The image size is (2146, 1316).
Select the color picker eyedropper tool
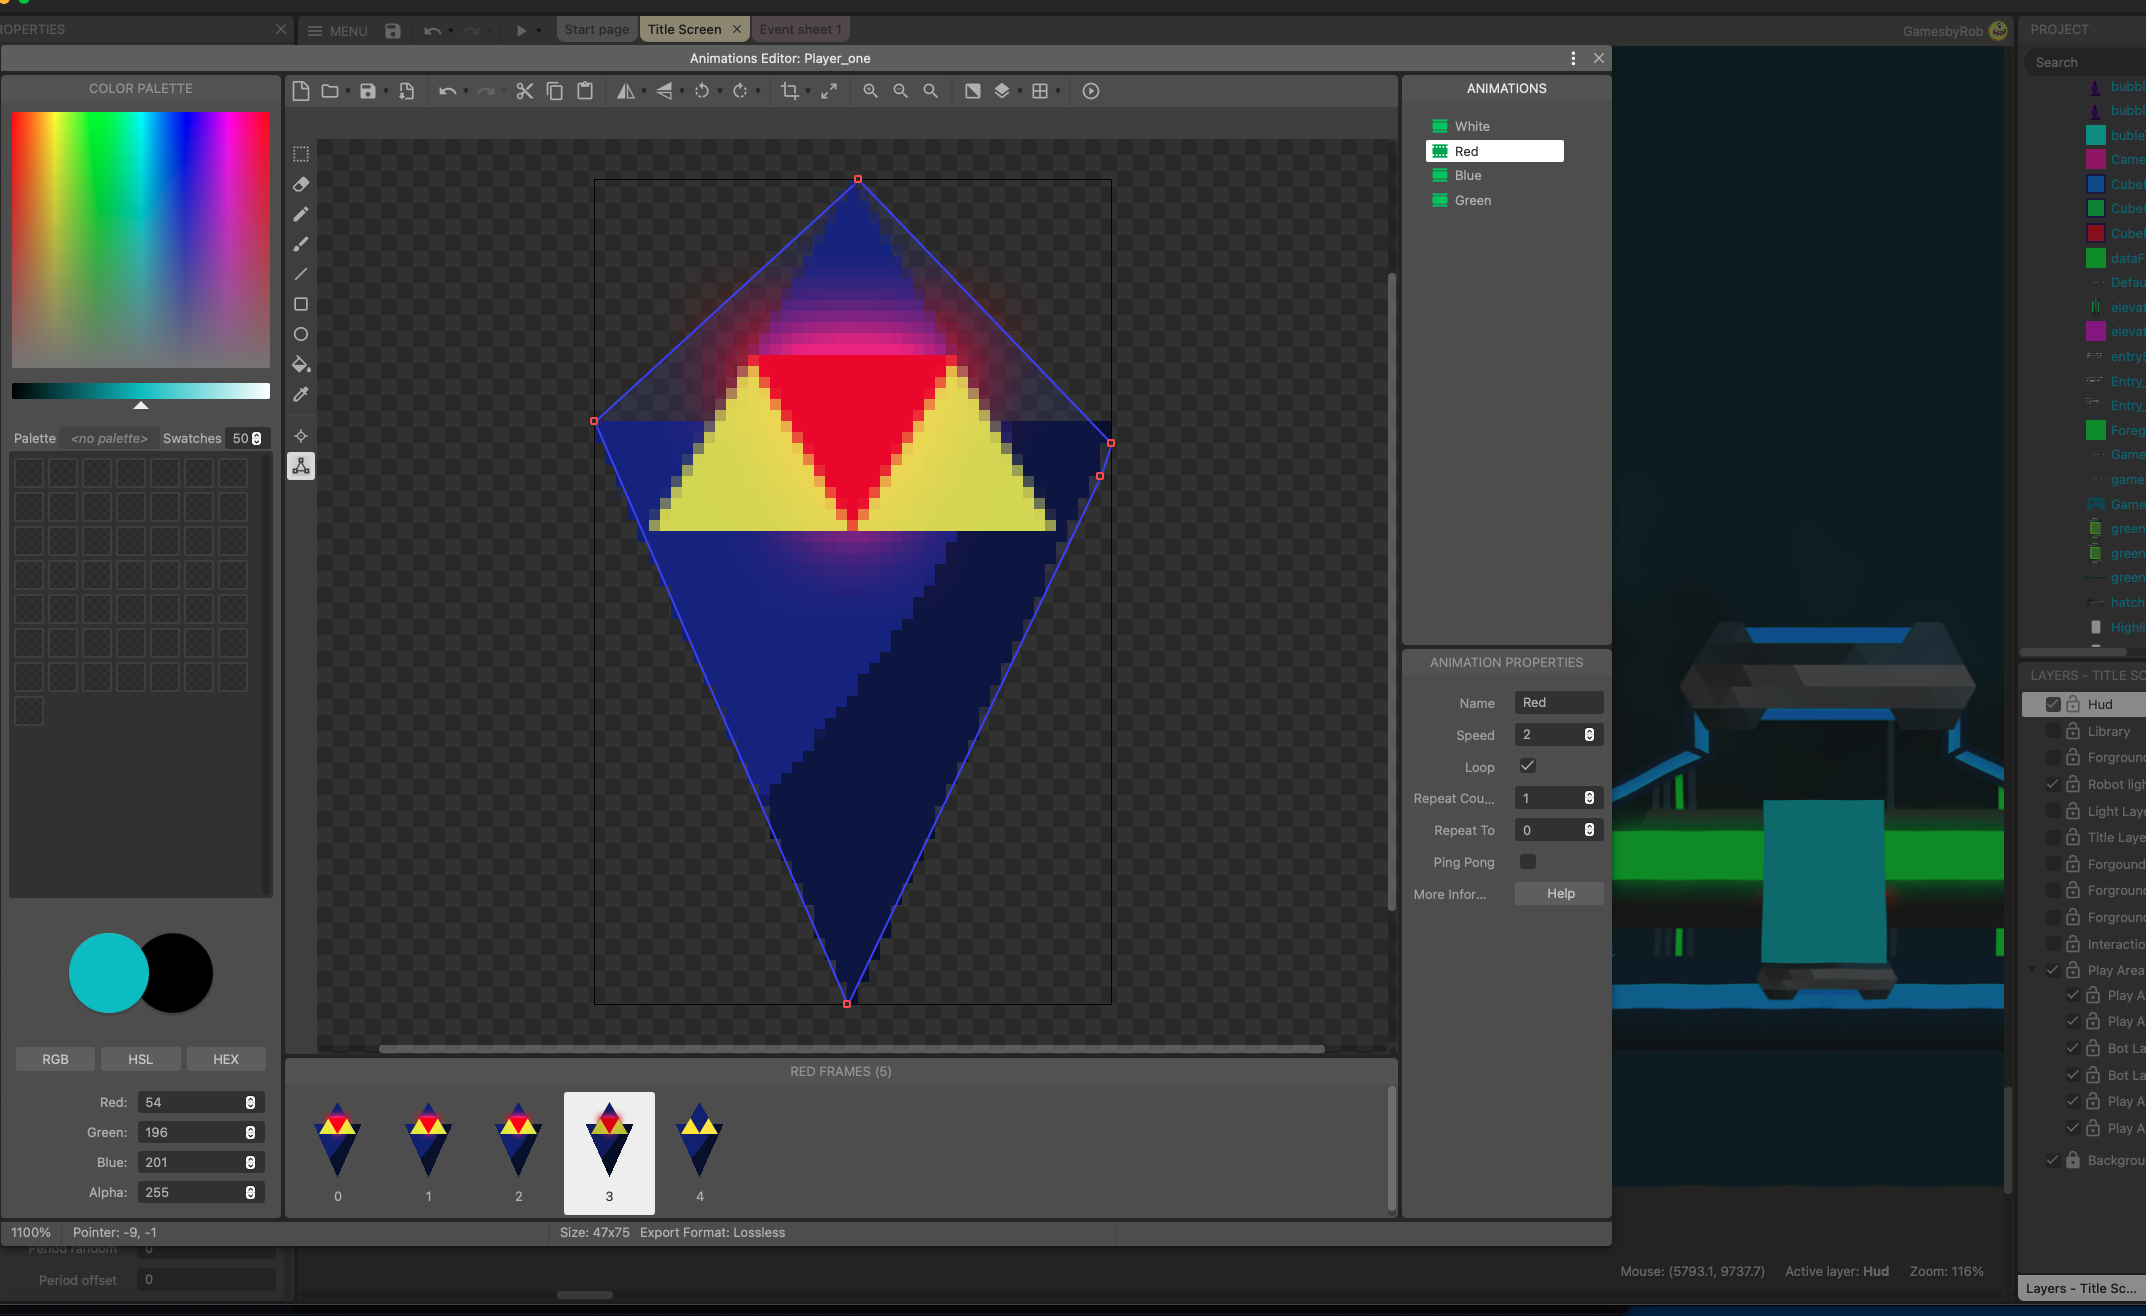coord(301,394)
